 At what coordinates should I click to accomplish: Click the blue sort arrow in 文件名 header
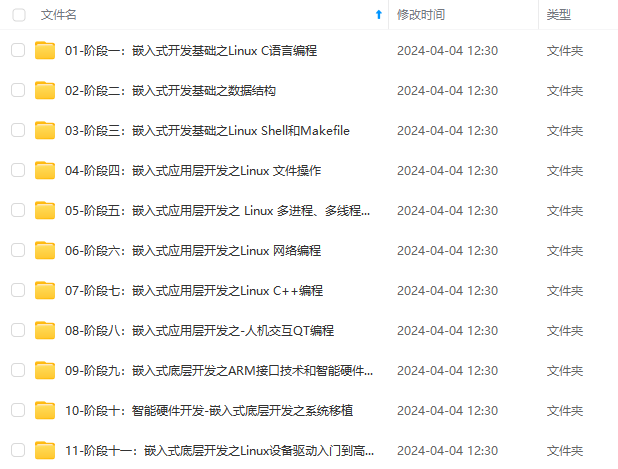click(379, 15)
